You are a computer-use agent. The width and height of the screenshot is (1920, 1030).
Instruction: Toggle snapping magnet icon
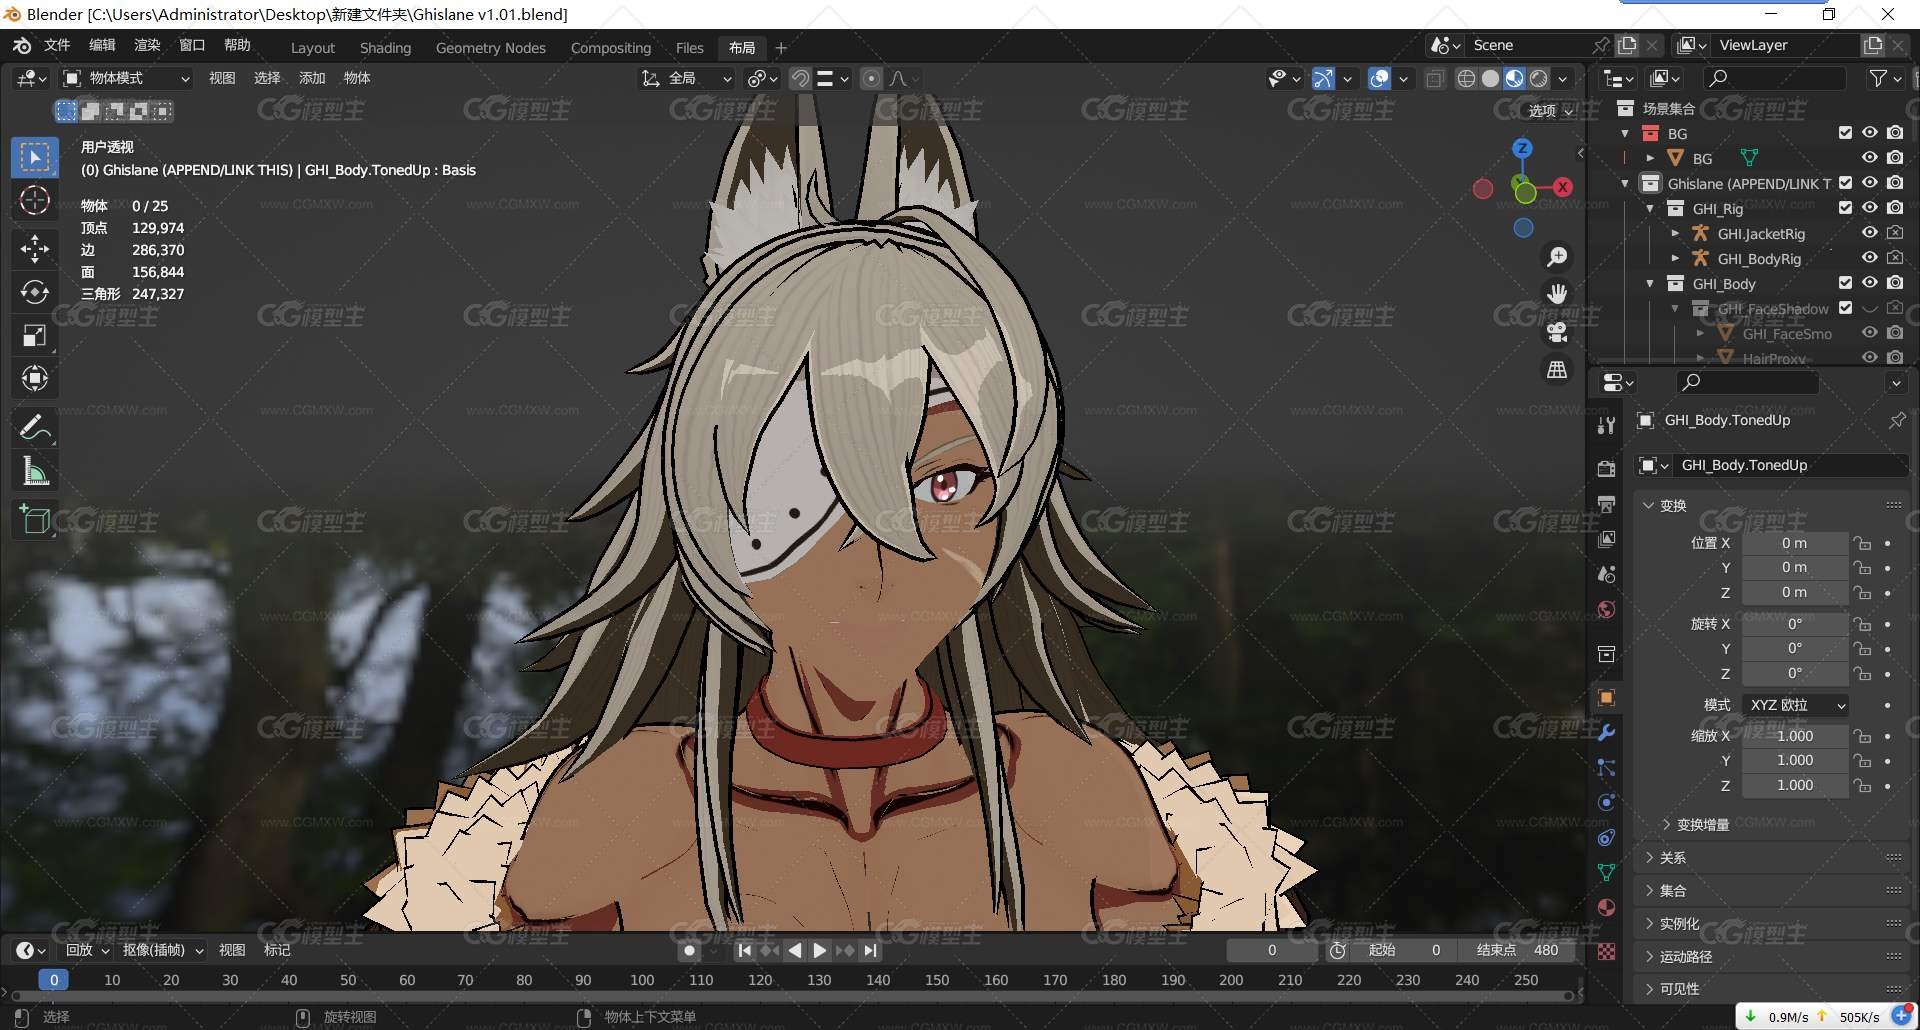800,78
